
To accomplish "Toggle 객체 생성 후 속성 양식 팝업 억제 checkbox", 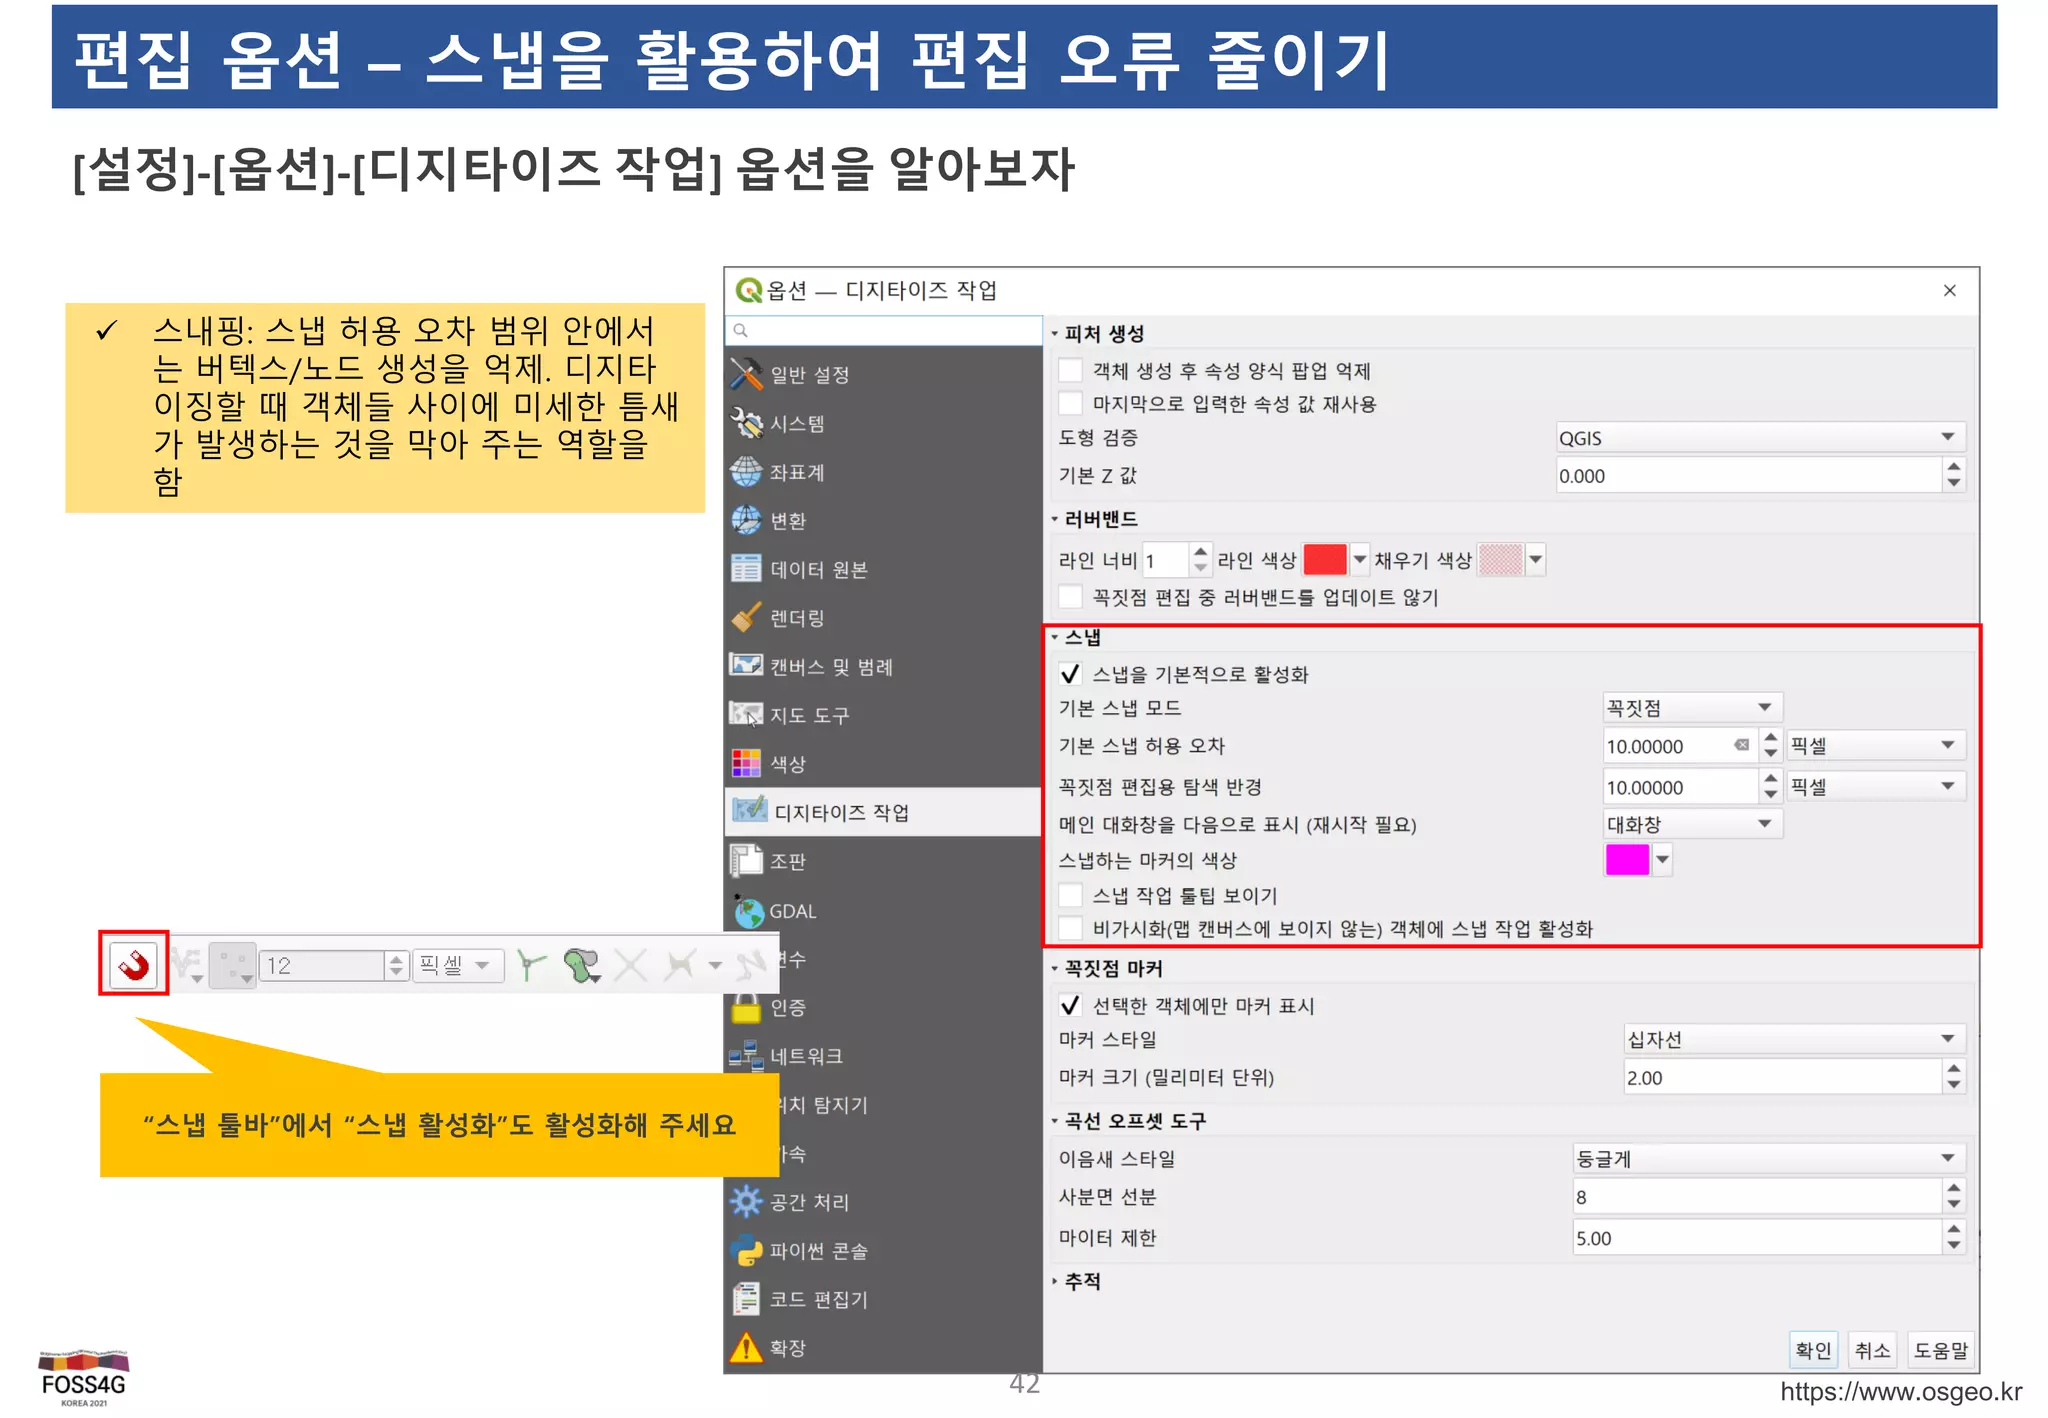I will tap(1070, 370).
